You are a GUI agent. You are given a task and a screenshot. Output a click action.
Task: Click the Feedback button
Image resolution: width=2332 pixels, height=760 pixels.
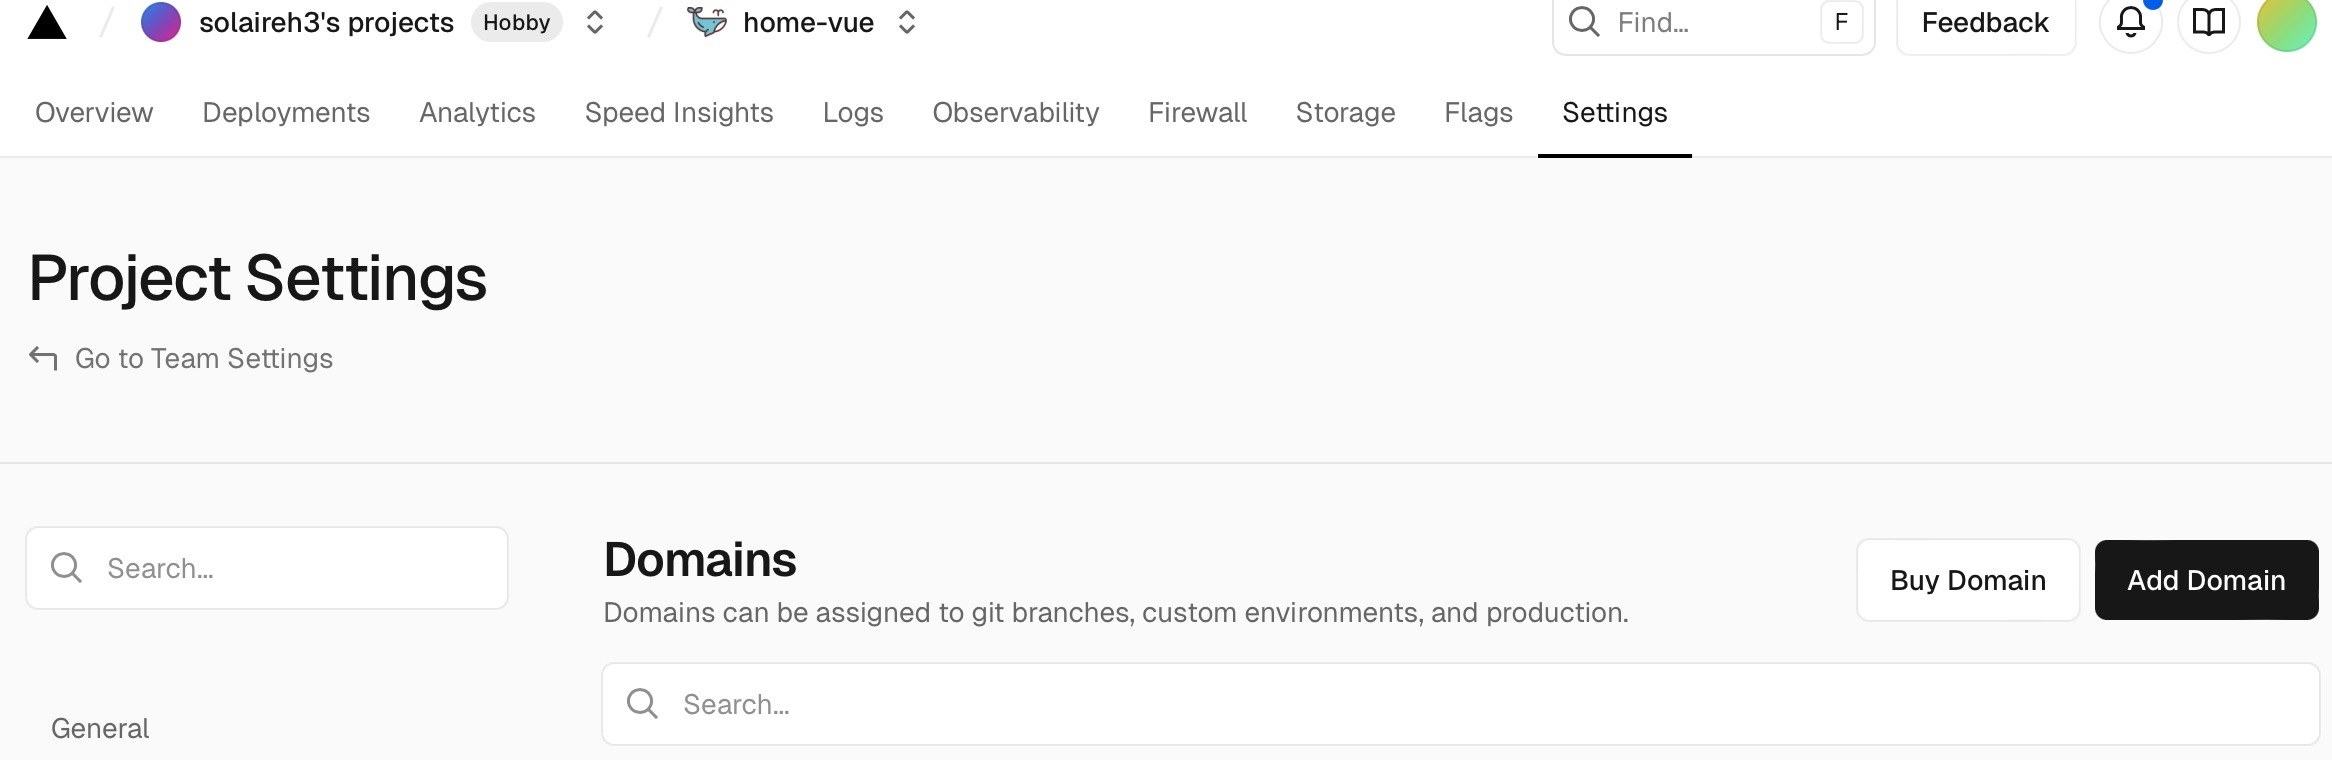[x=1985, y=22]
